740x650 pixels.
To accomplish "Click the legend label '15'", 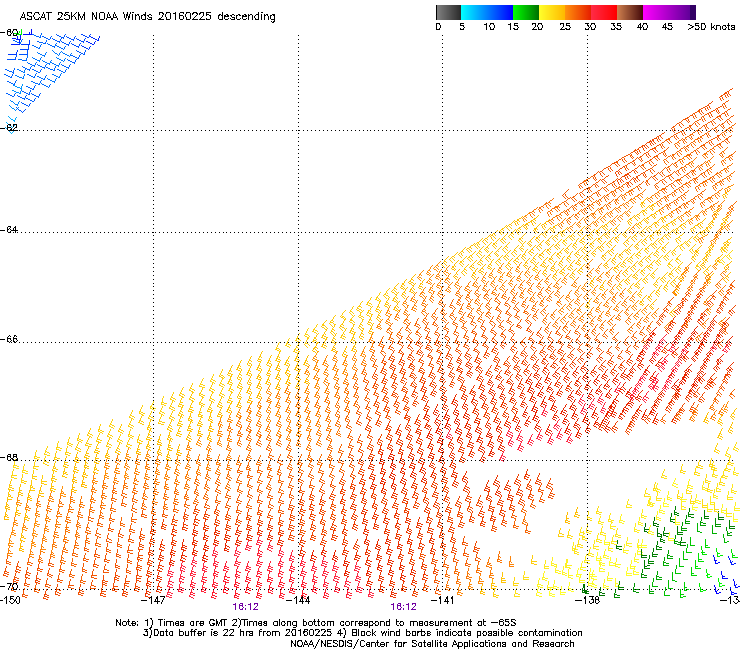I will 513,27.
